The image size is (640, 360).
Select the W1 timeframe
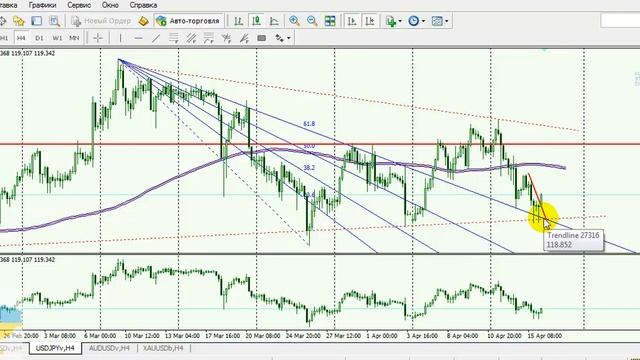(57, 38)
